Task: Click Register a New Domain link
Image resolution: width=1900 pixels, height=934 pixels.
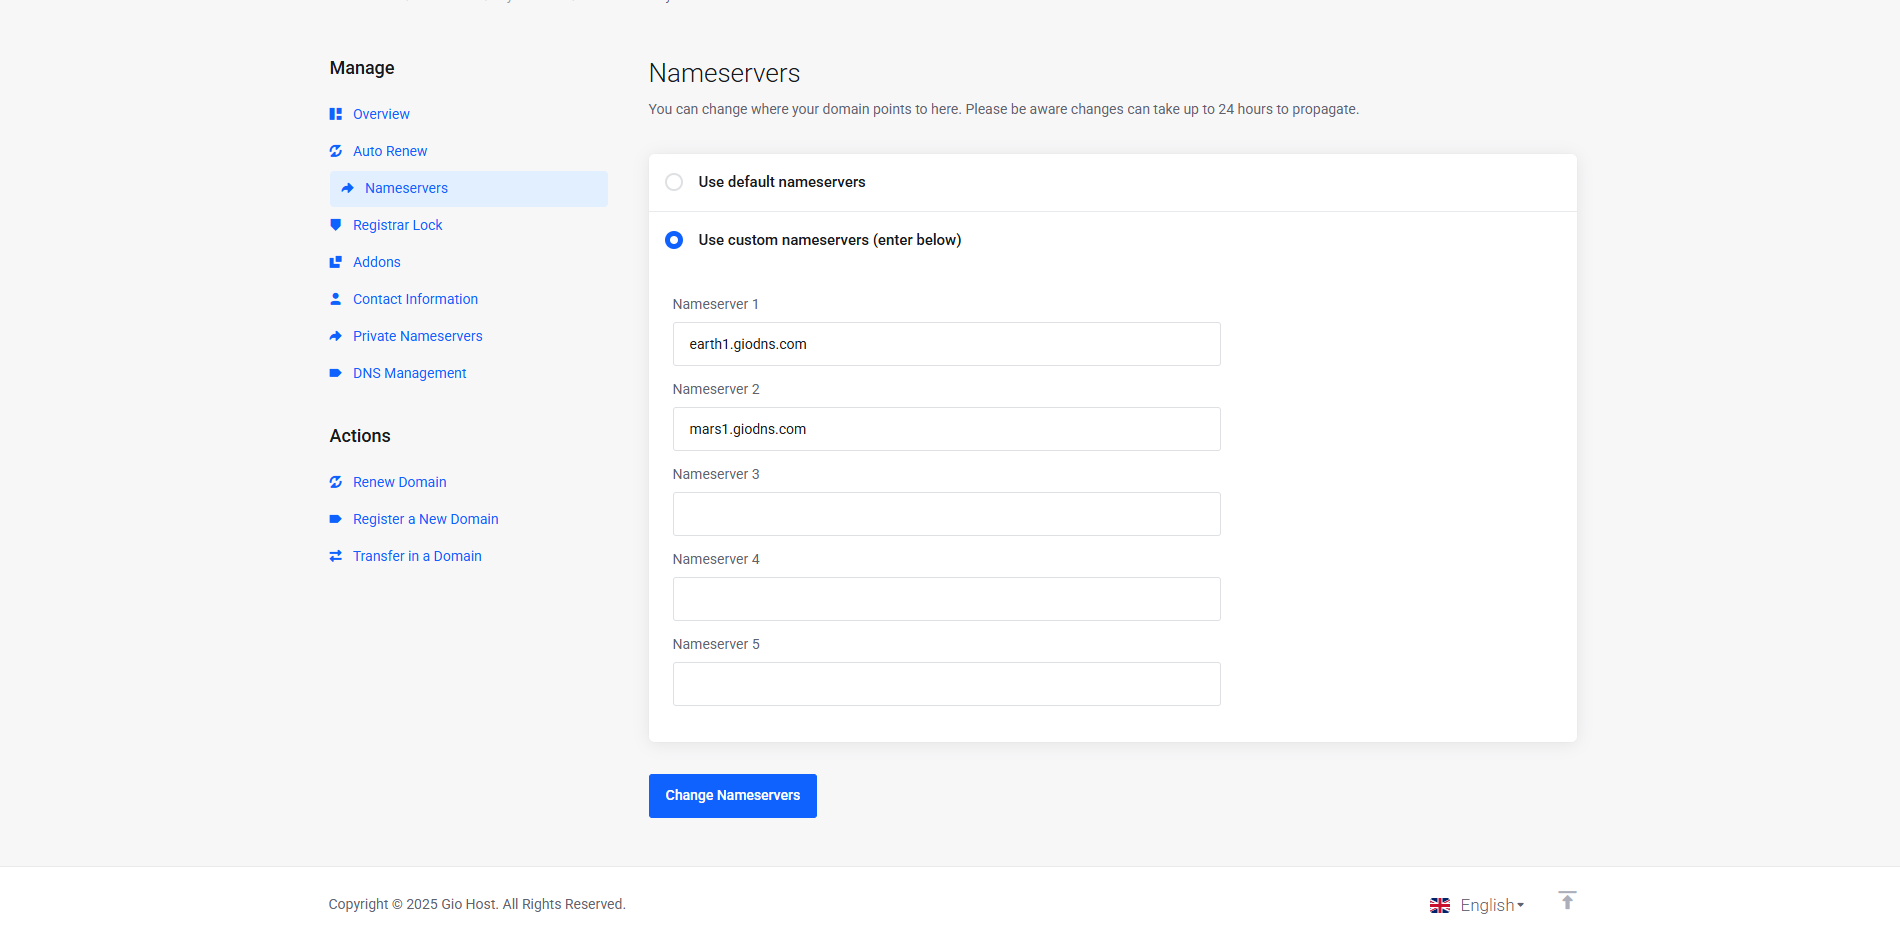Action: [x=425, y=519]
